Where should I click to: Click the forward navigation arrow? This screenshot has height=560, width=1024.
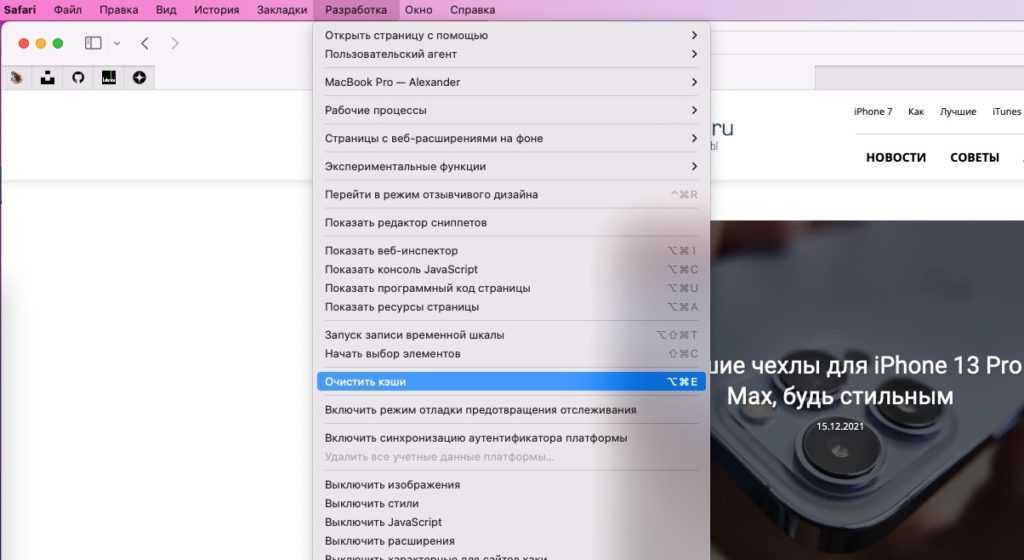tap(175, 43)
